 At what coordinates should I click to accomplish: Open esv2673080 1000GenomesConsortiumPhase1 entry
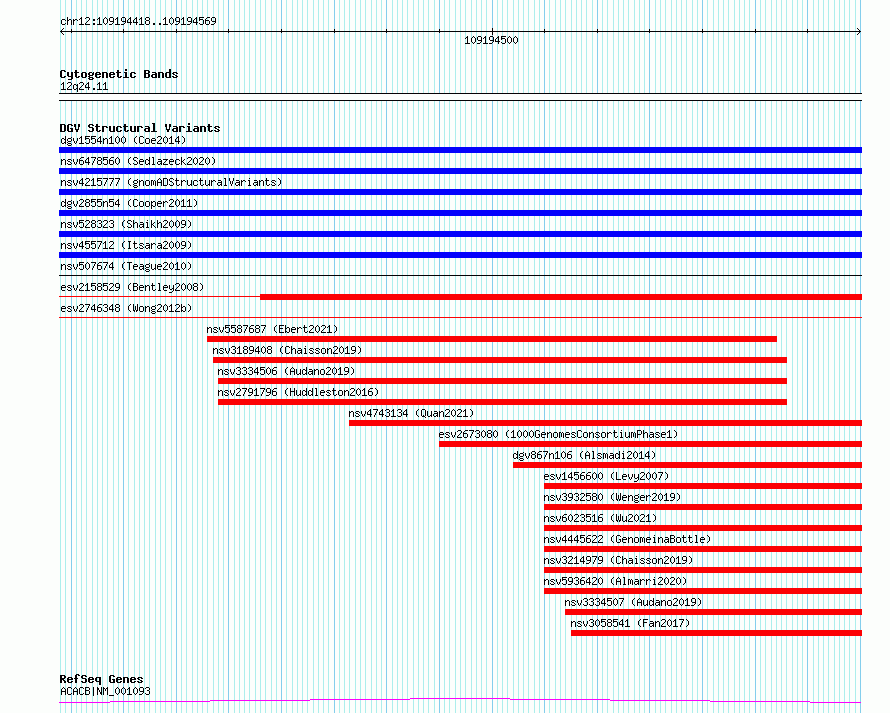coord(558,434)
